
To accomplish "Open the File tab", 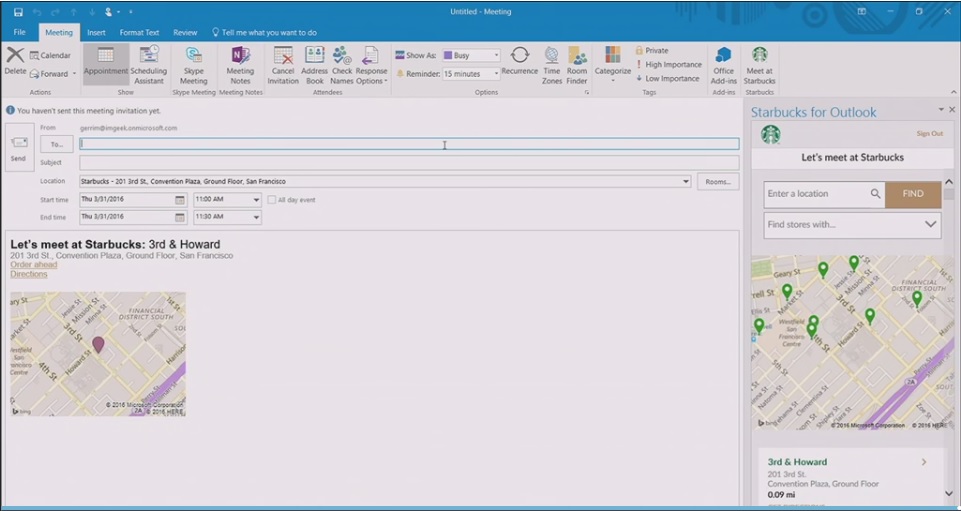I will pos(20,32).
